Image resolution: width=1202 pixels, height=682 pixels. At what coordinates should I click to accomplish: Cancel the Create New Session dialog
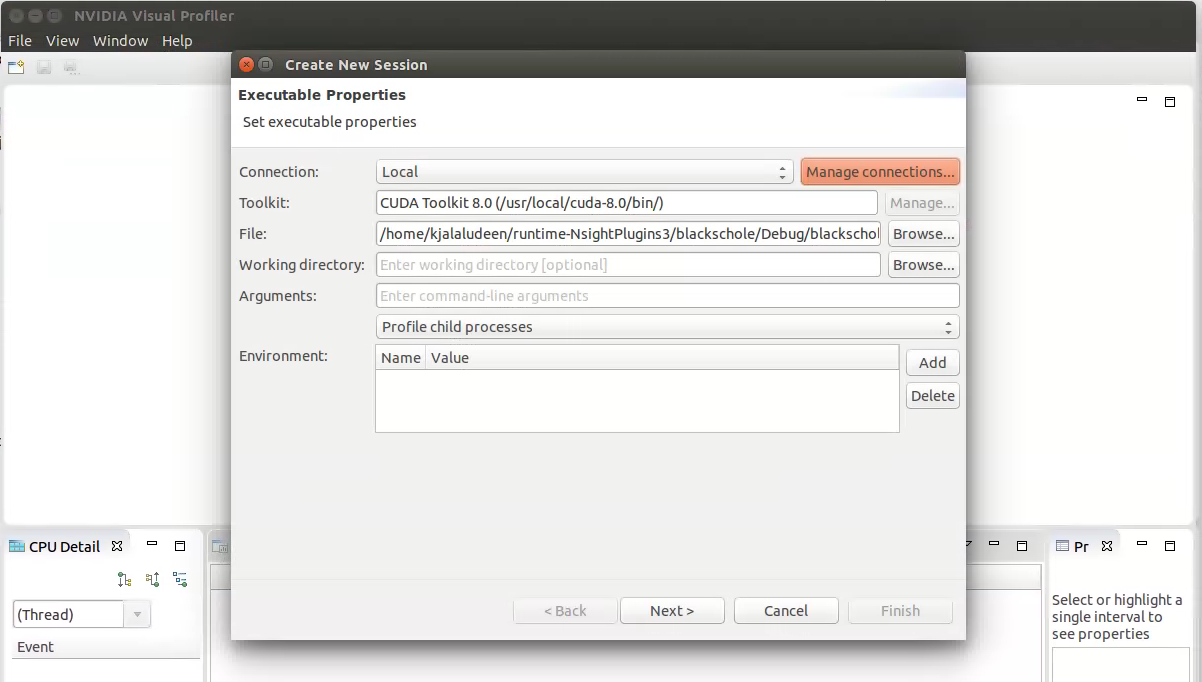[785, 611]
